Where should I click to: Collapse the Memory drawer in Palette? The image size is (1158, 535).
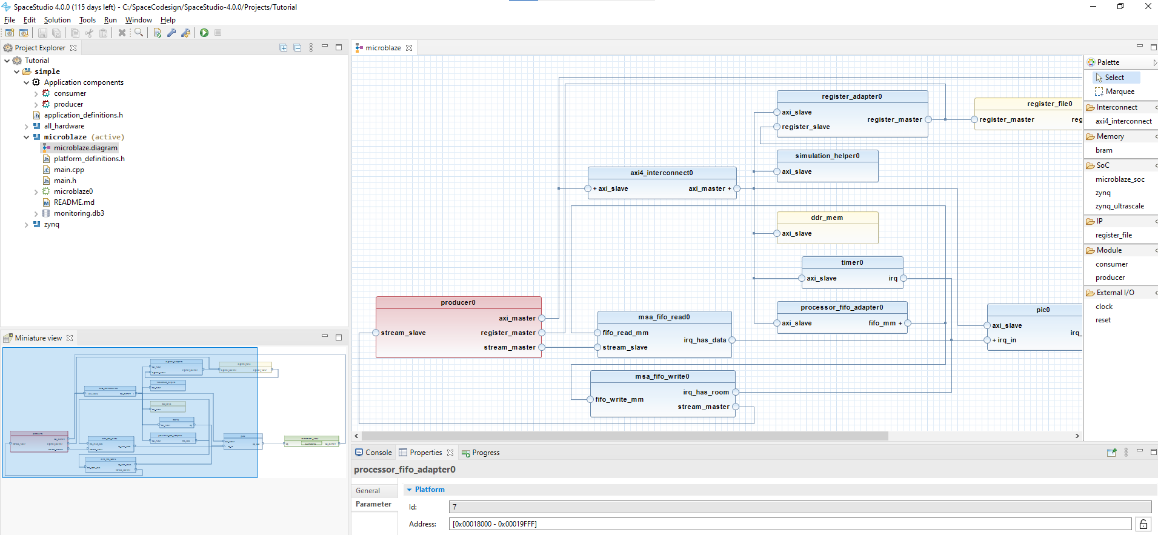[x=1109, y=136]
